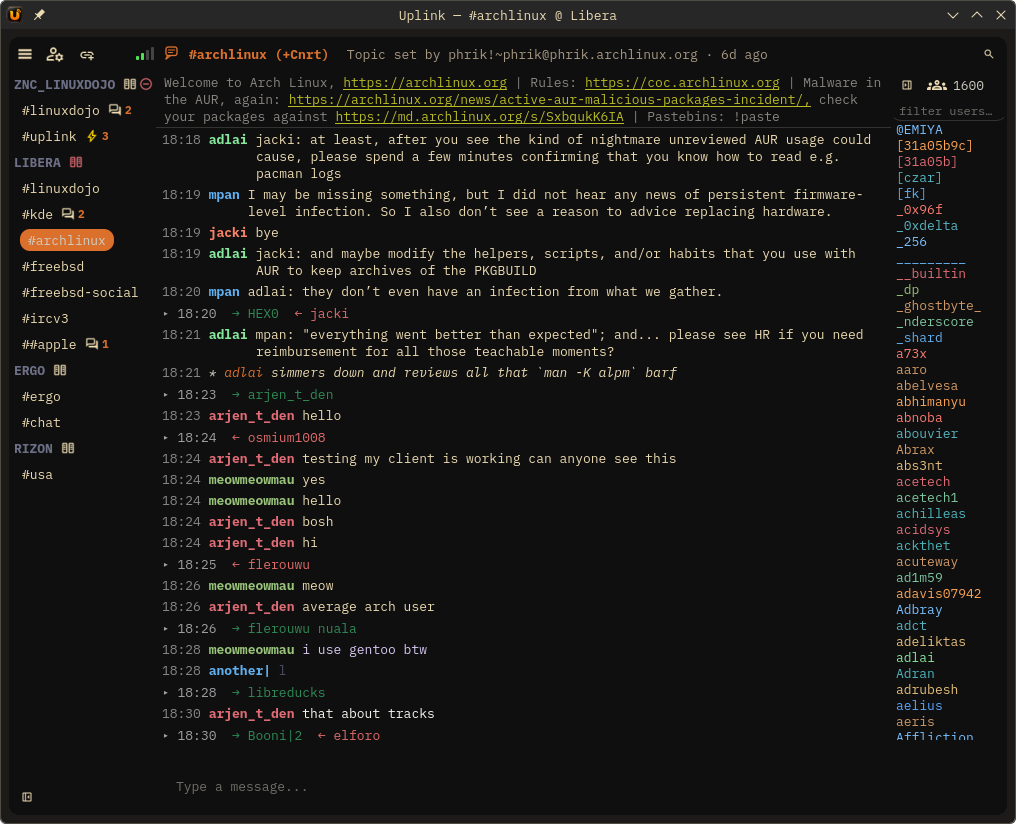Screen dimensions: 1016x824
Task: Open the user settings icon
Action: [x=55, y=54]
